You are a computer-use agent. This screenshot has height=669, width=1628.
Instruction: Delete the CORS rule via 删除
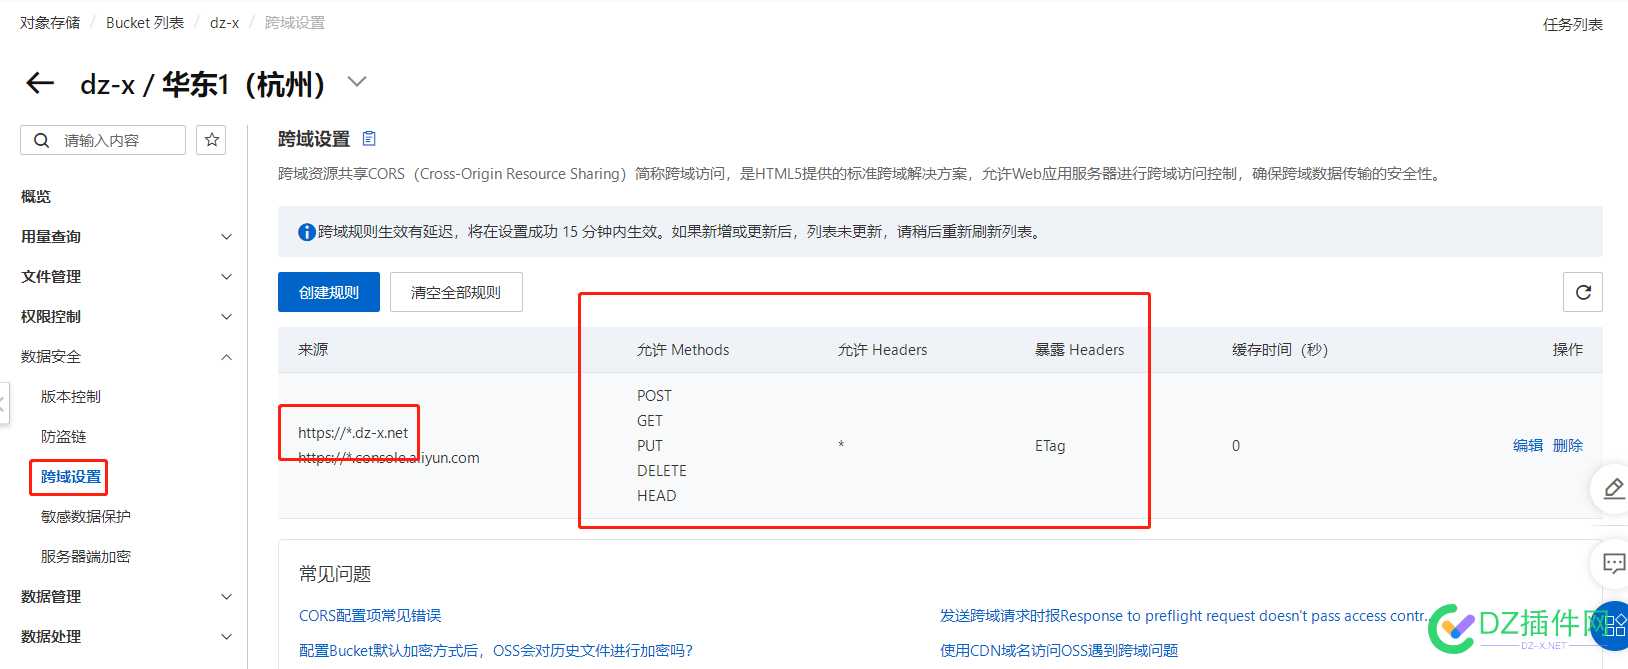(x=1568, y=445)
